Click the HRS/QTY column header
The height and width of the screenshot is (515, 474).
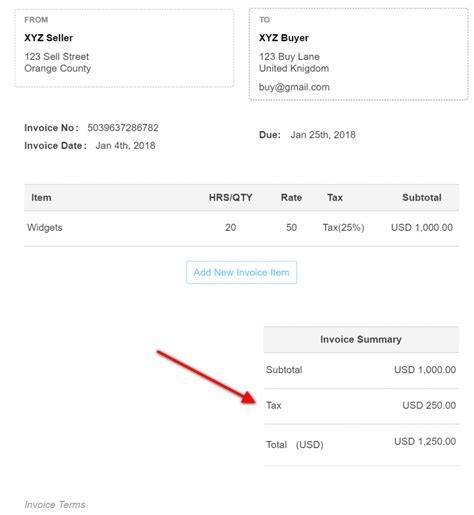coord(231,198)
